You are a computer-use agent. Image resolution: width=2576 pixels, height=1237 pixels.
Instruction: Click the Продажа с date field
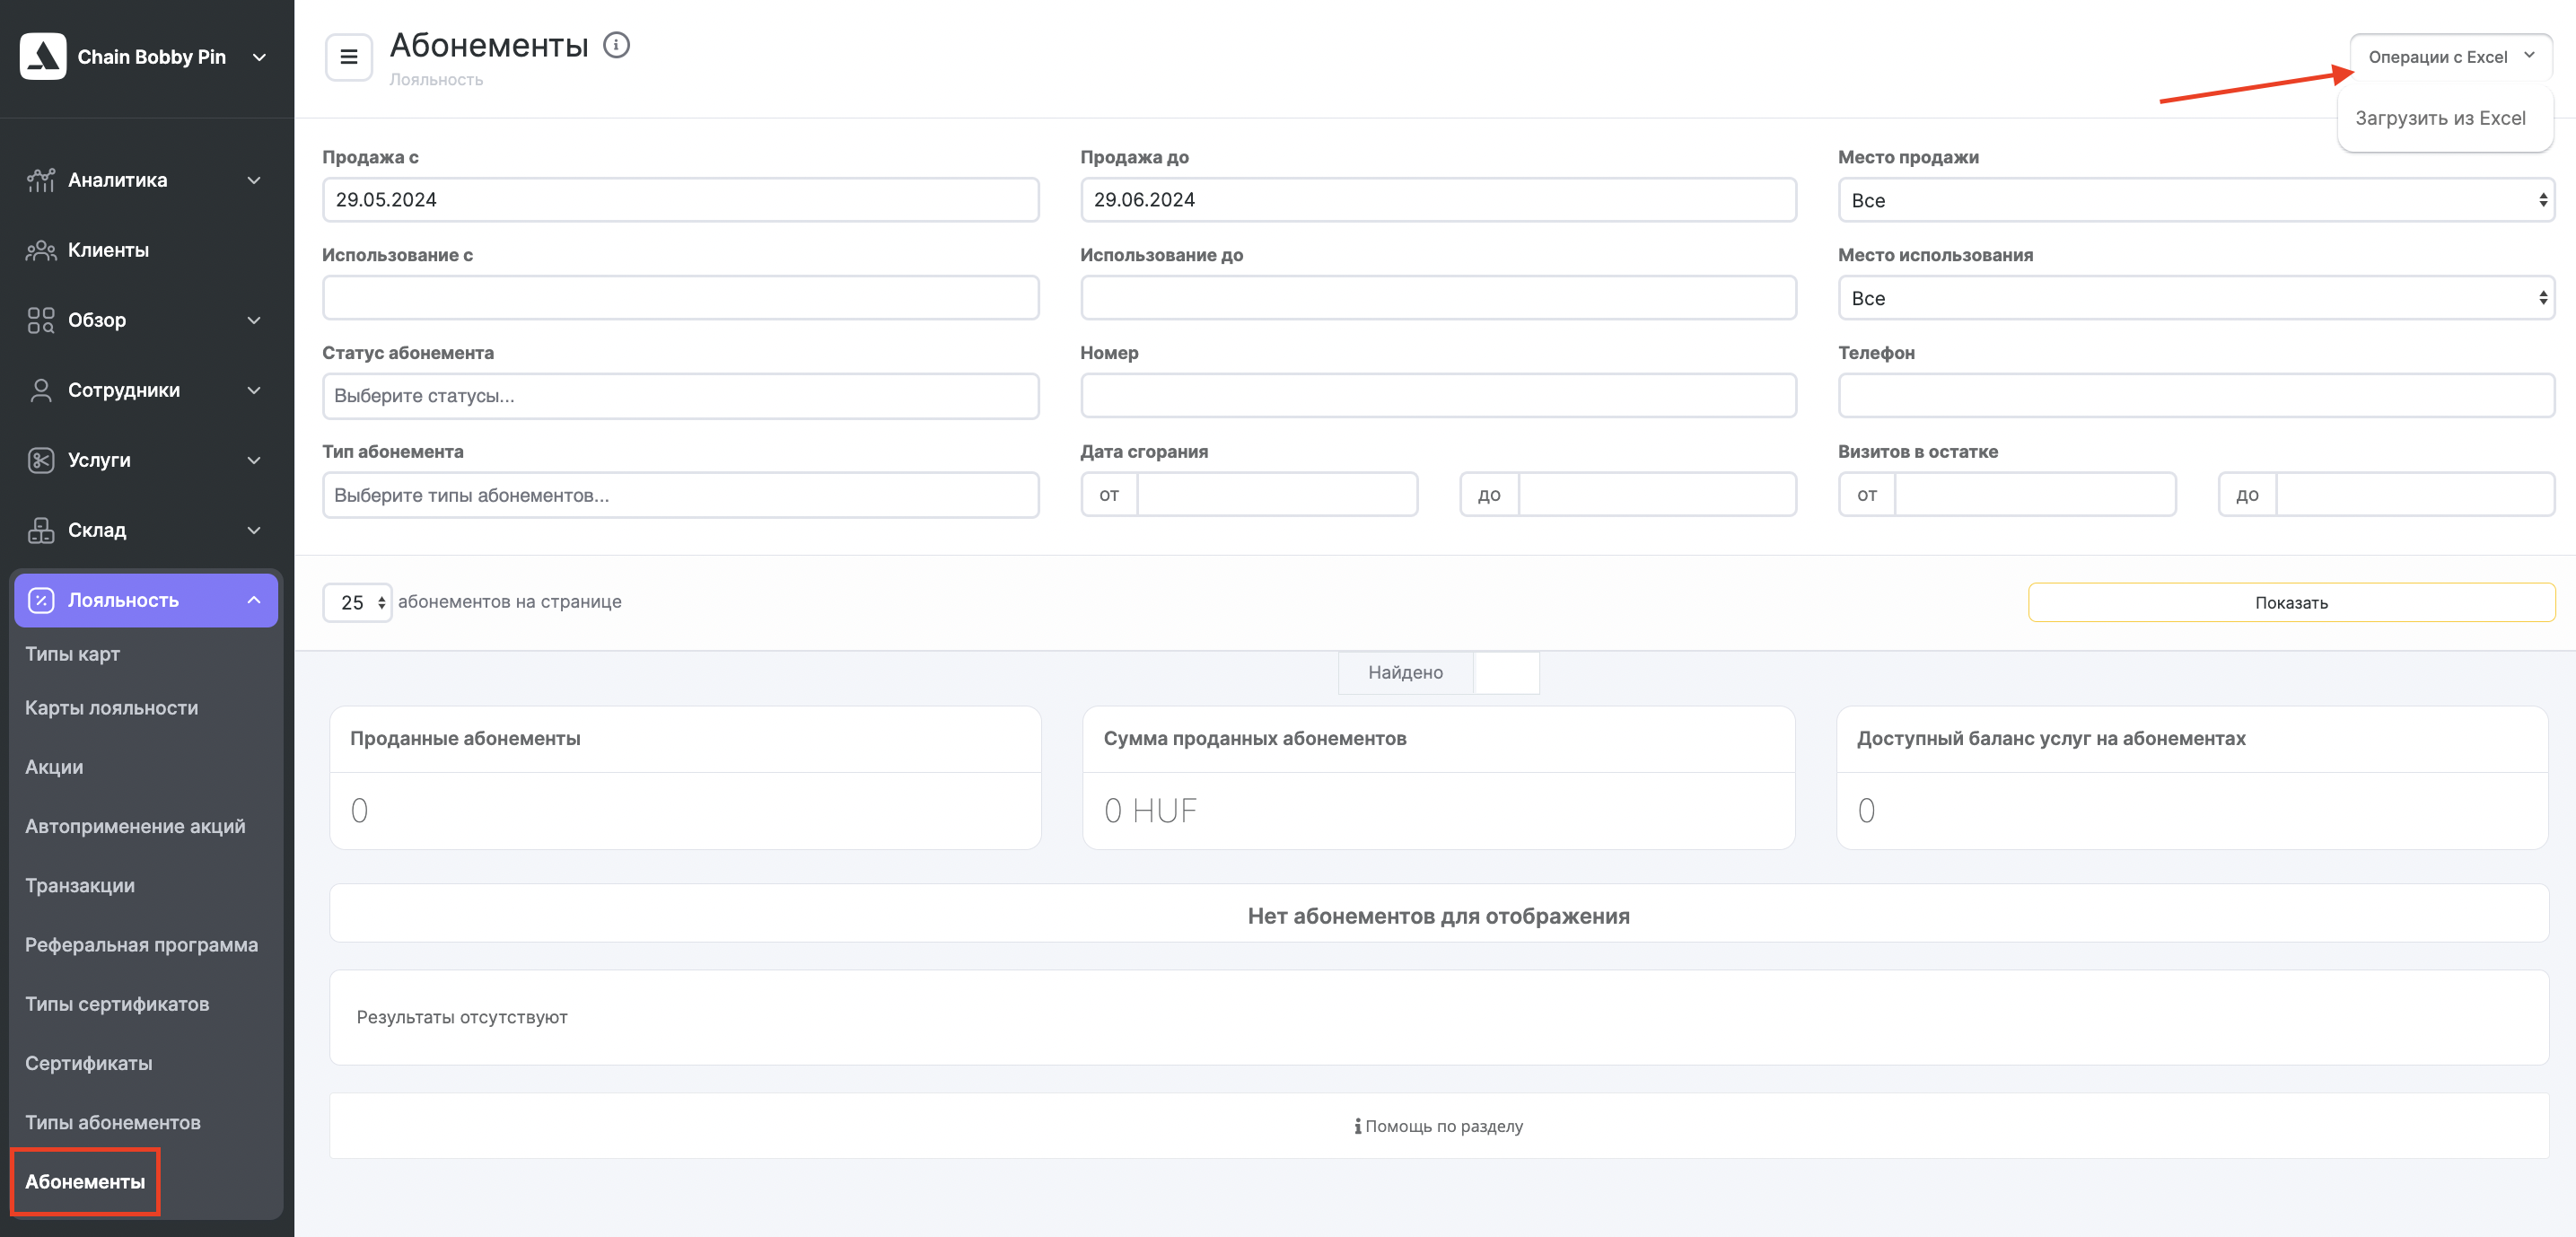[x=680, y=200]
